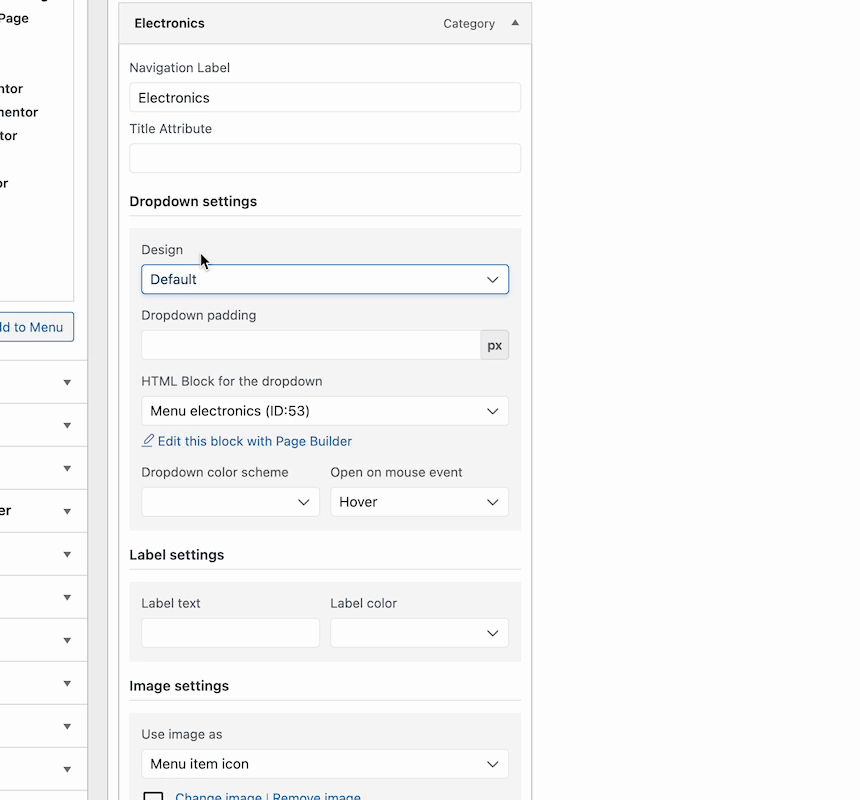Expand the bottommost accordion arrow in left sidebar
The width and height of the screenshot is (860, 800).
coord(67,769)
